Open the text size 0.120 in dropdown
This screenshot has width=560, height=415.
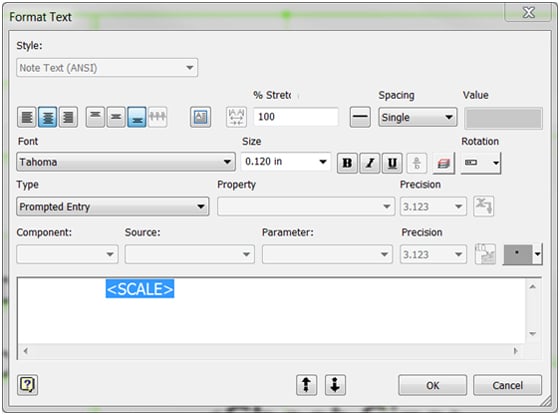click(286, 162)
